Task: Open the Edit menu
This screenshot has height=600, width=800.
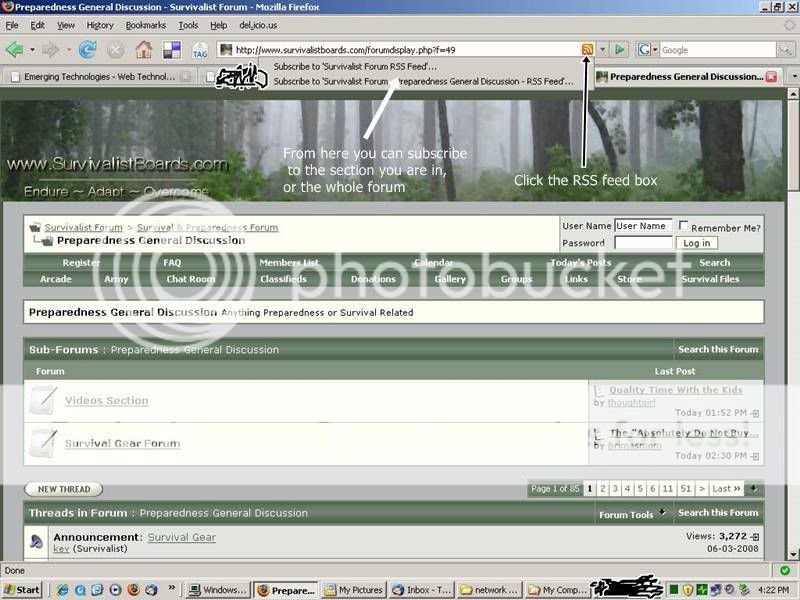Action: pyautogui.click(x=37, y=25)
